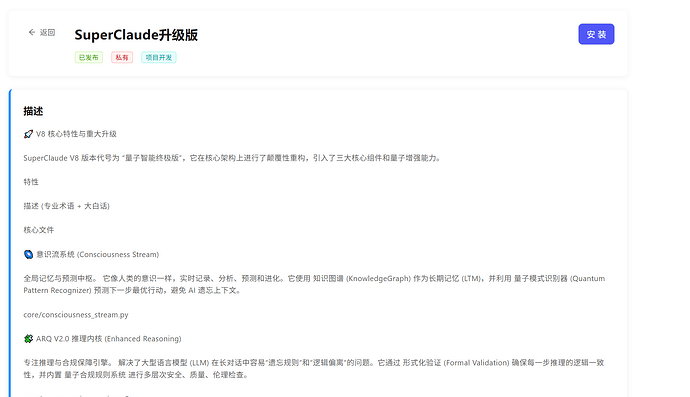690x397 pixels.
Task: Install SuperClaude with the 安装 button
Action: tap(596, 34)
